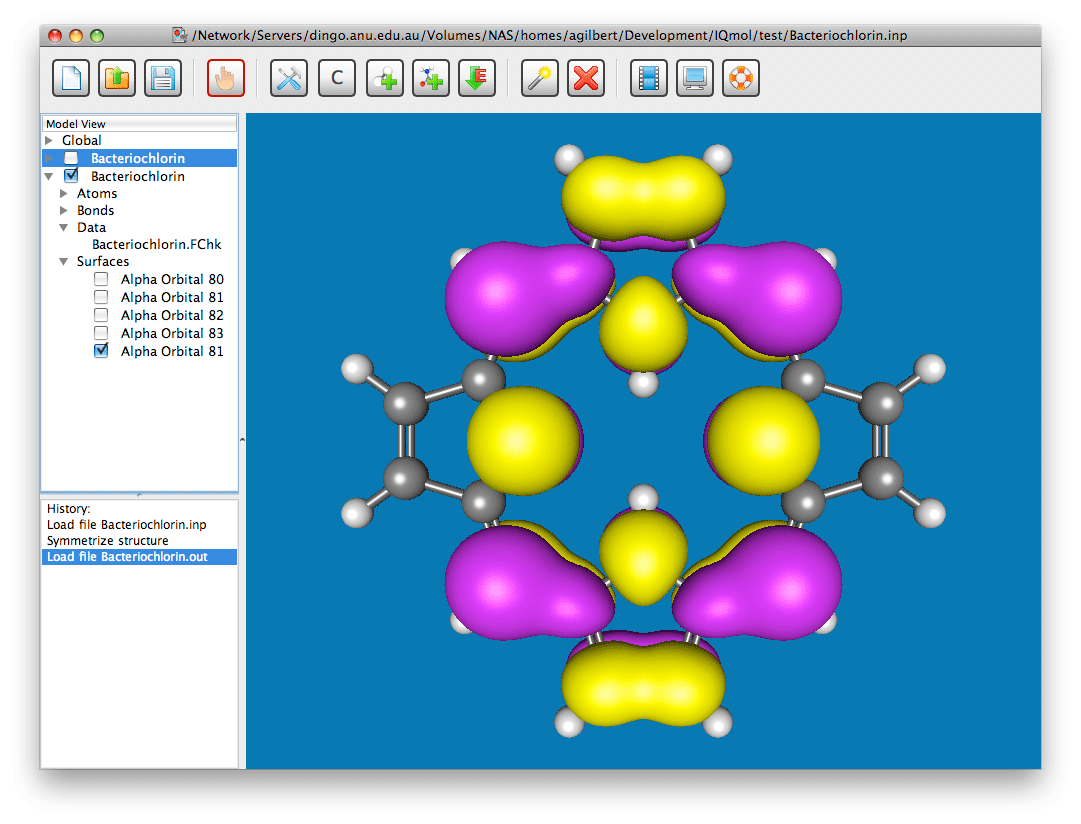Uncheck the second Bacteriochlorin molecule checkbox
The width and height of the screenshot is (1081, 824).
71,176
